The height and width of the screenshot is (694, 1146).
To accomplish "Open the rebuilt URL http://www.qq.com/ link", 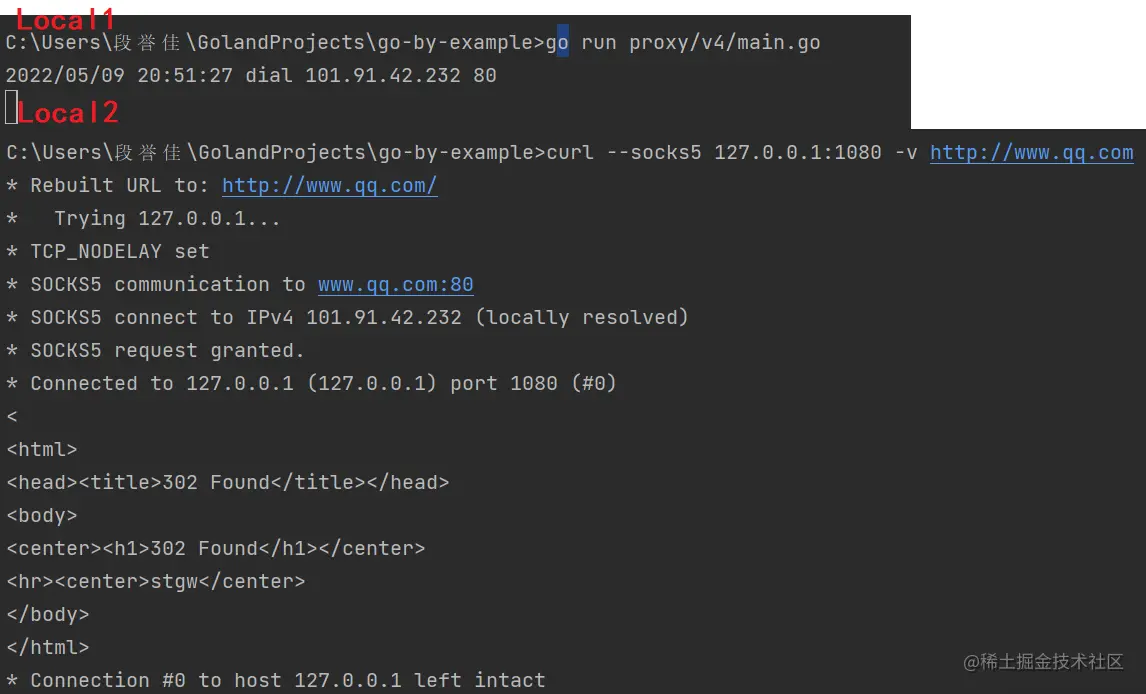I will coord(329,186).
